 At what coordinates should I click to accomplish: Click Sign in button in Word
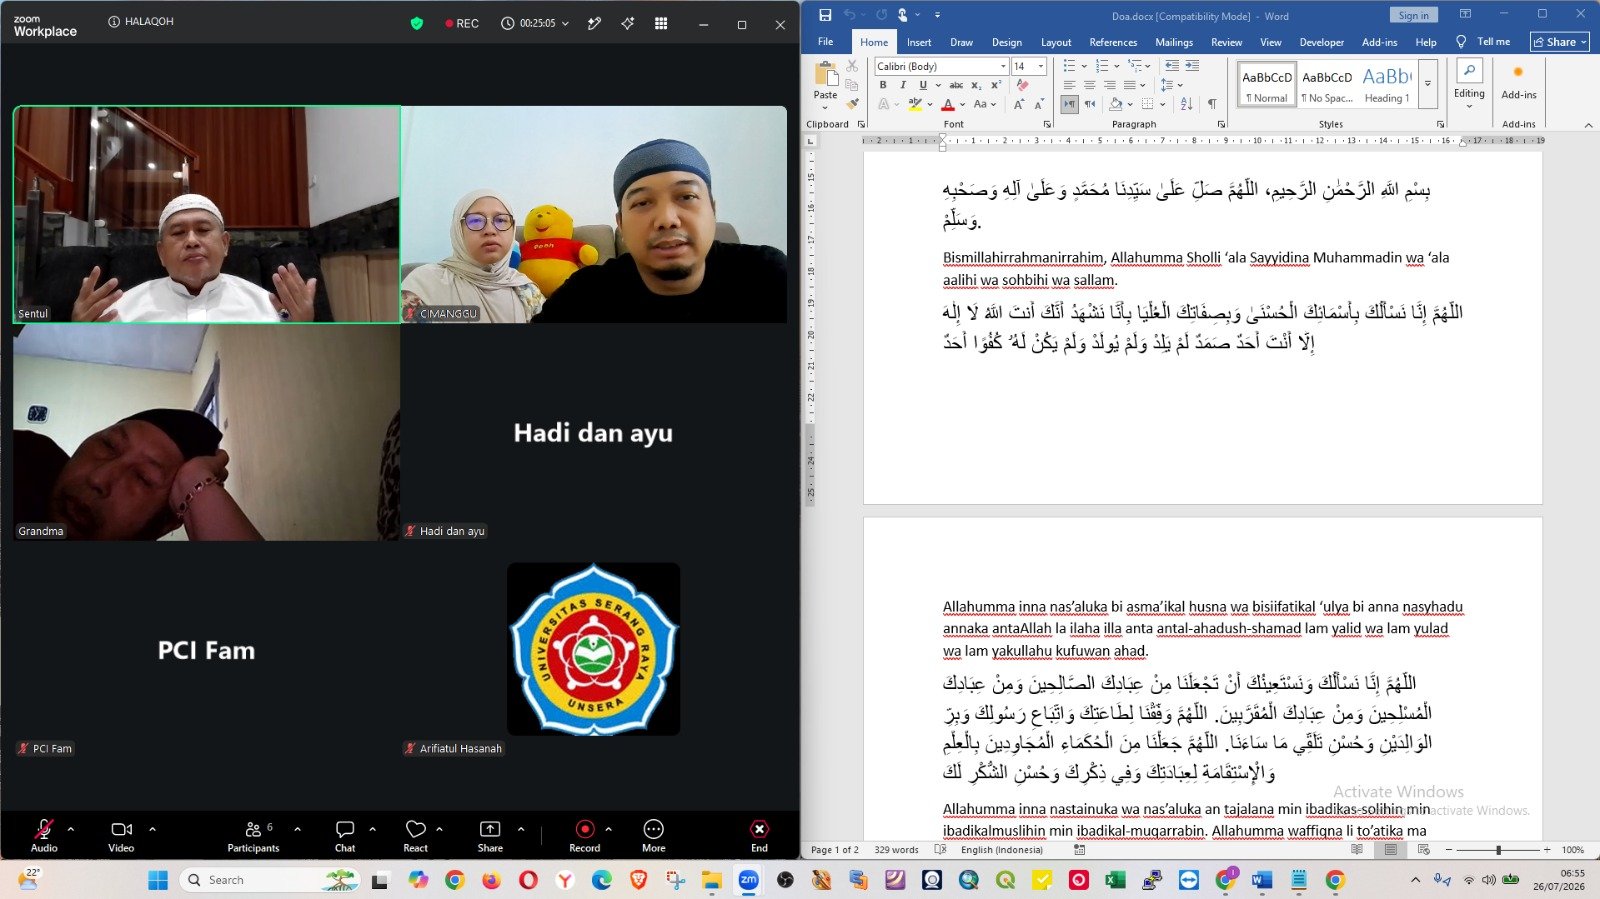pos(1413,15)
